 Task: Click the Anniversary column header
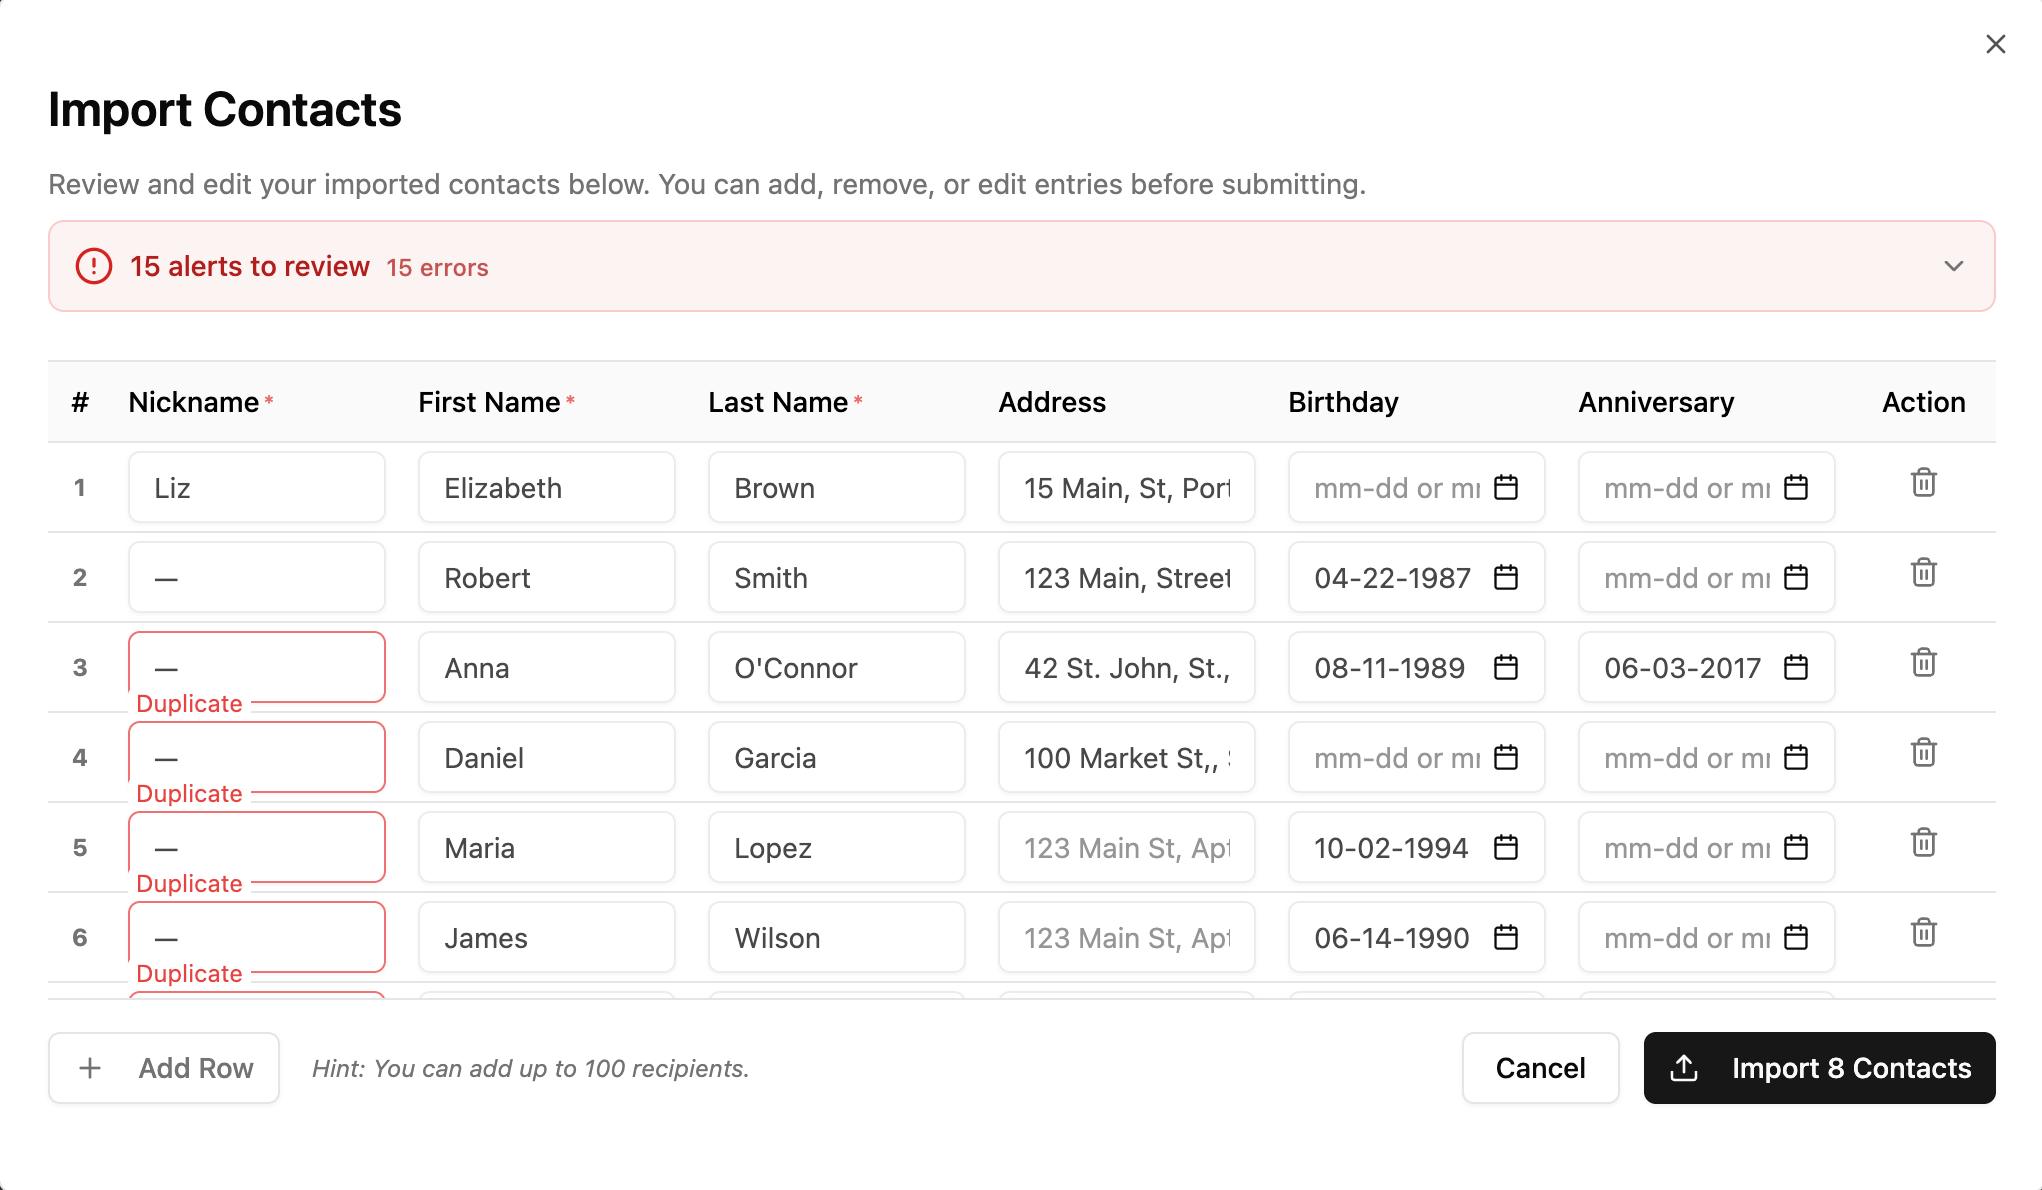tap(1656, 402)
